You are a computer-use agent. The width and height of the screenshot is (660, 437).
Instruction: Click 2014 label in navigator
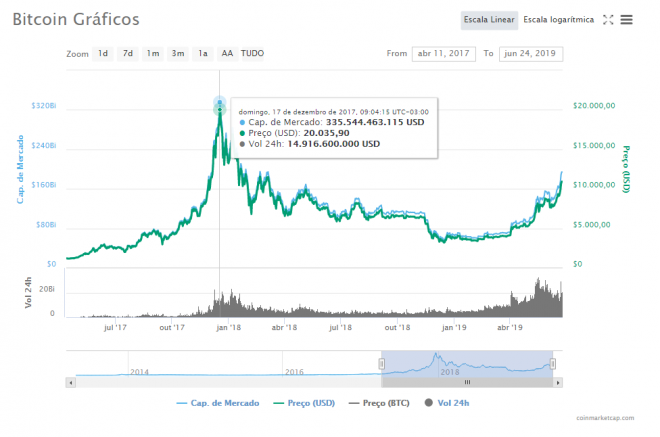139,372
